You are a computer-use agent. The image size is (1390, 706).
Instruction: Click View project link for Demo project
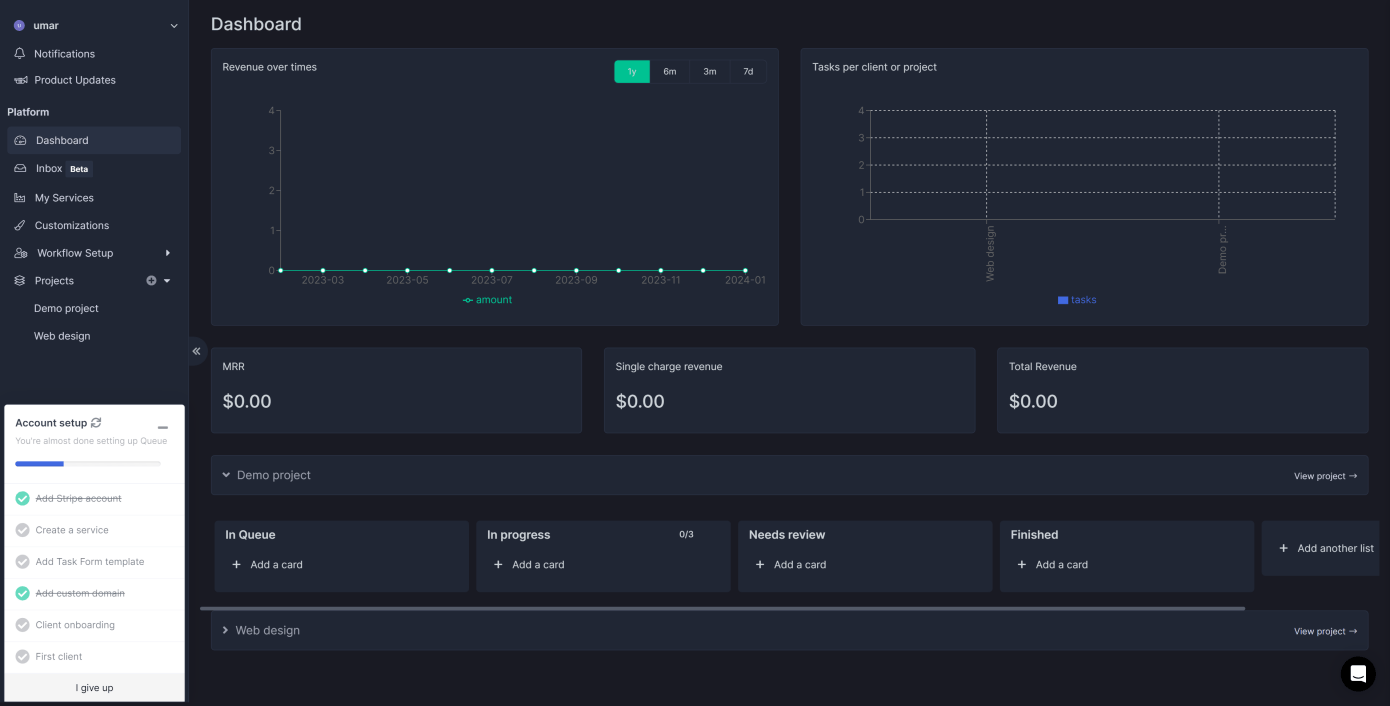point(1325,476)
